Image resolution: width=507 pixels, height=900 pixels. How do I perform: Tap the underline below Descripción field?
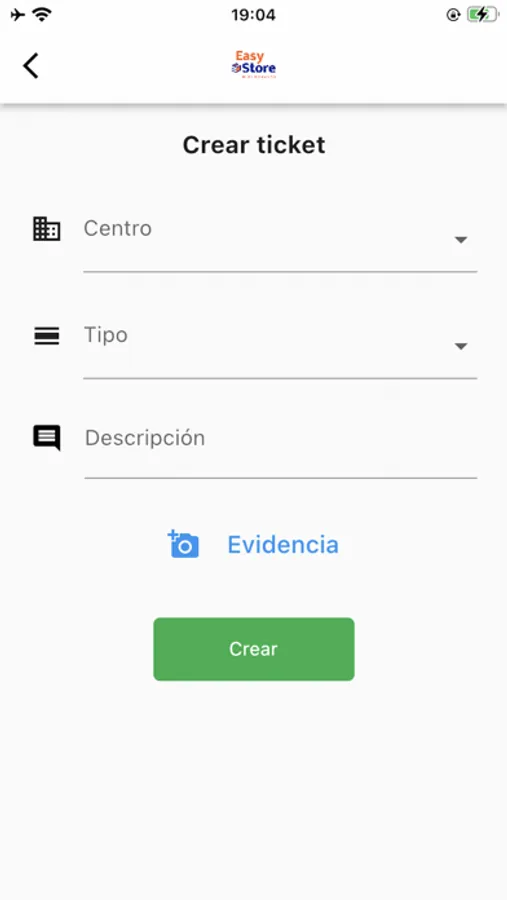[281, 478]
